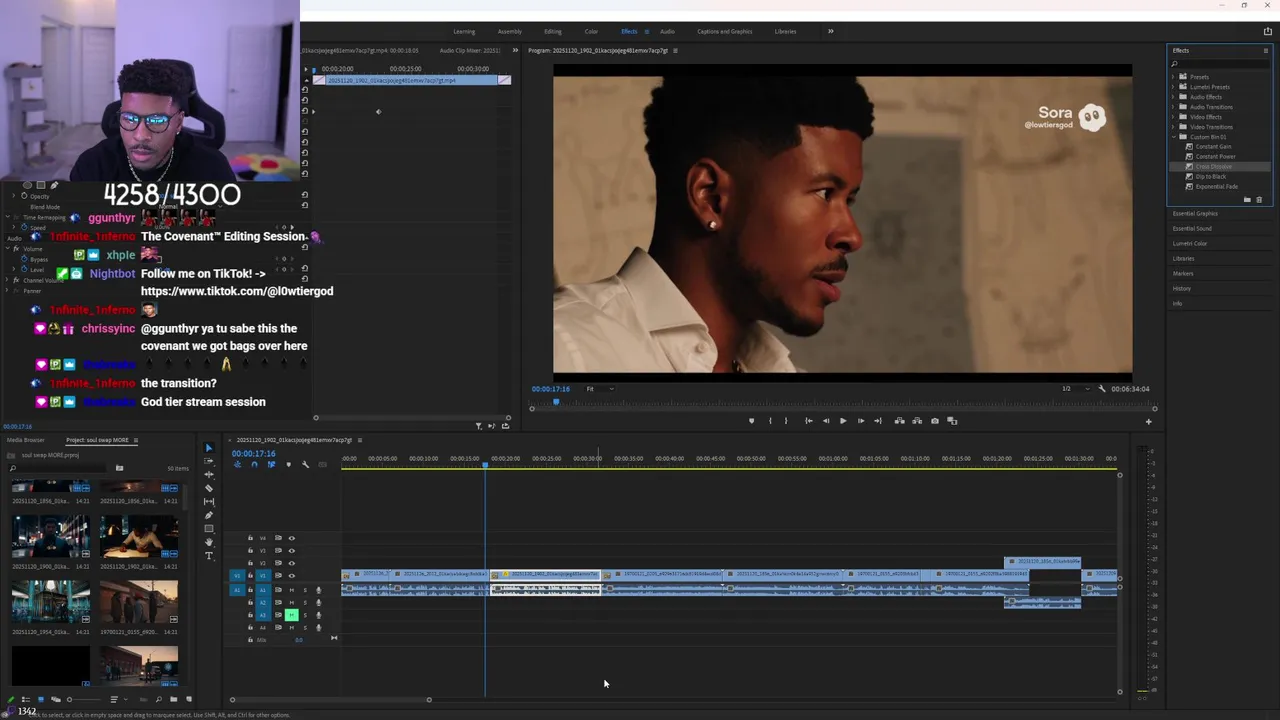Open Lumetri Color panel
The width and height of the screenshot is (1280, 720).
coord(1190,243)
